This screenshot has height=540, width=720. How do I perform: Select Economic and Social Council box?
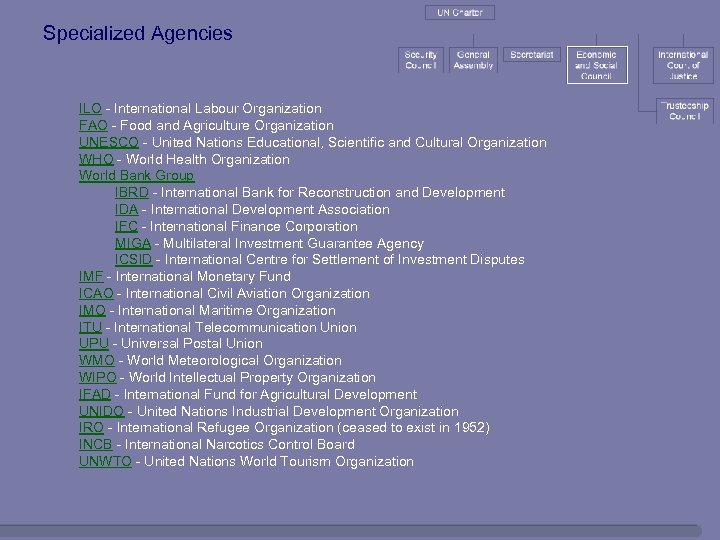point(597,65)
